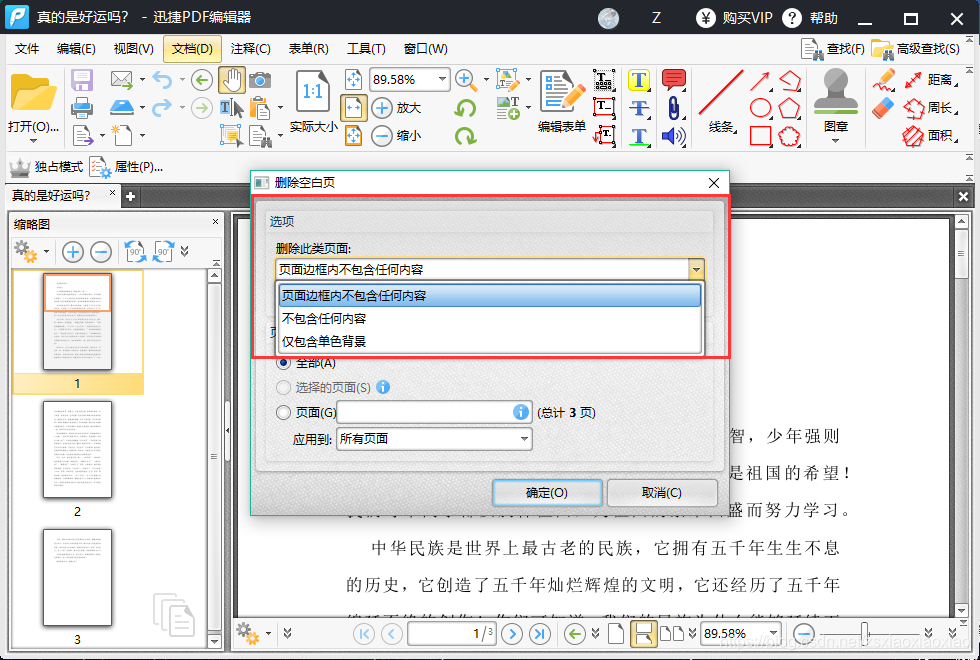Click the Sound speaker annotation icon
Image resolution: width=980 pixels, height=660 pixels.
[673, 136]
